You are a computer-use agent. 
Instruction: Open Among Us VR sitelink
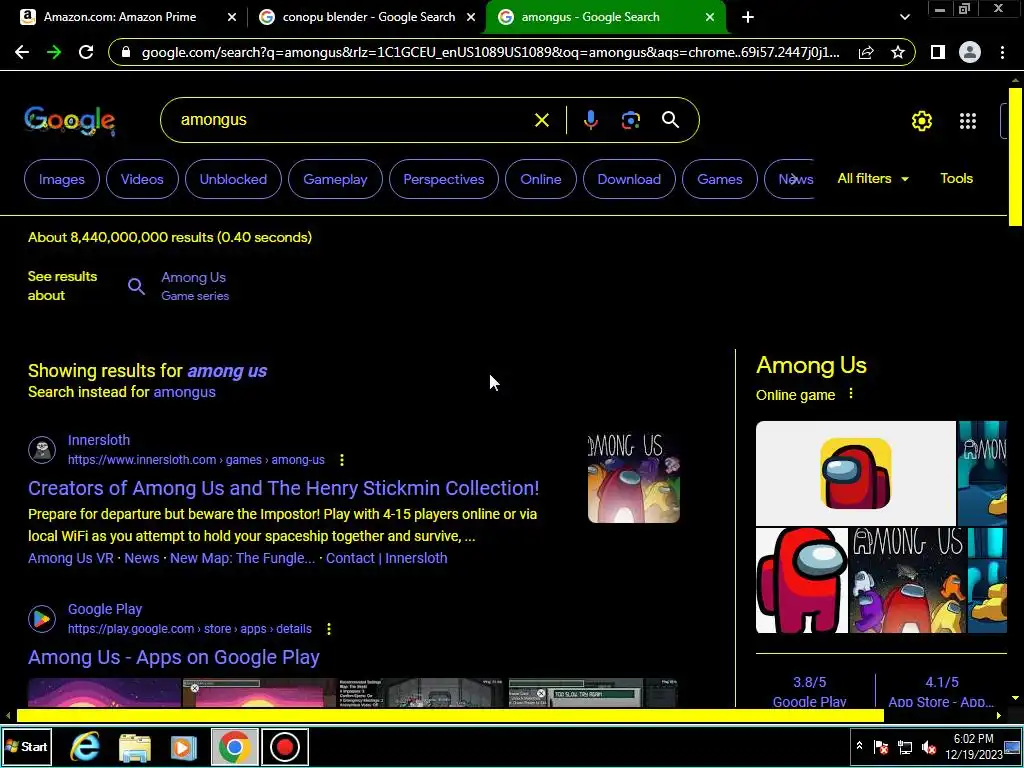(71, 558)
